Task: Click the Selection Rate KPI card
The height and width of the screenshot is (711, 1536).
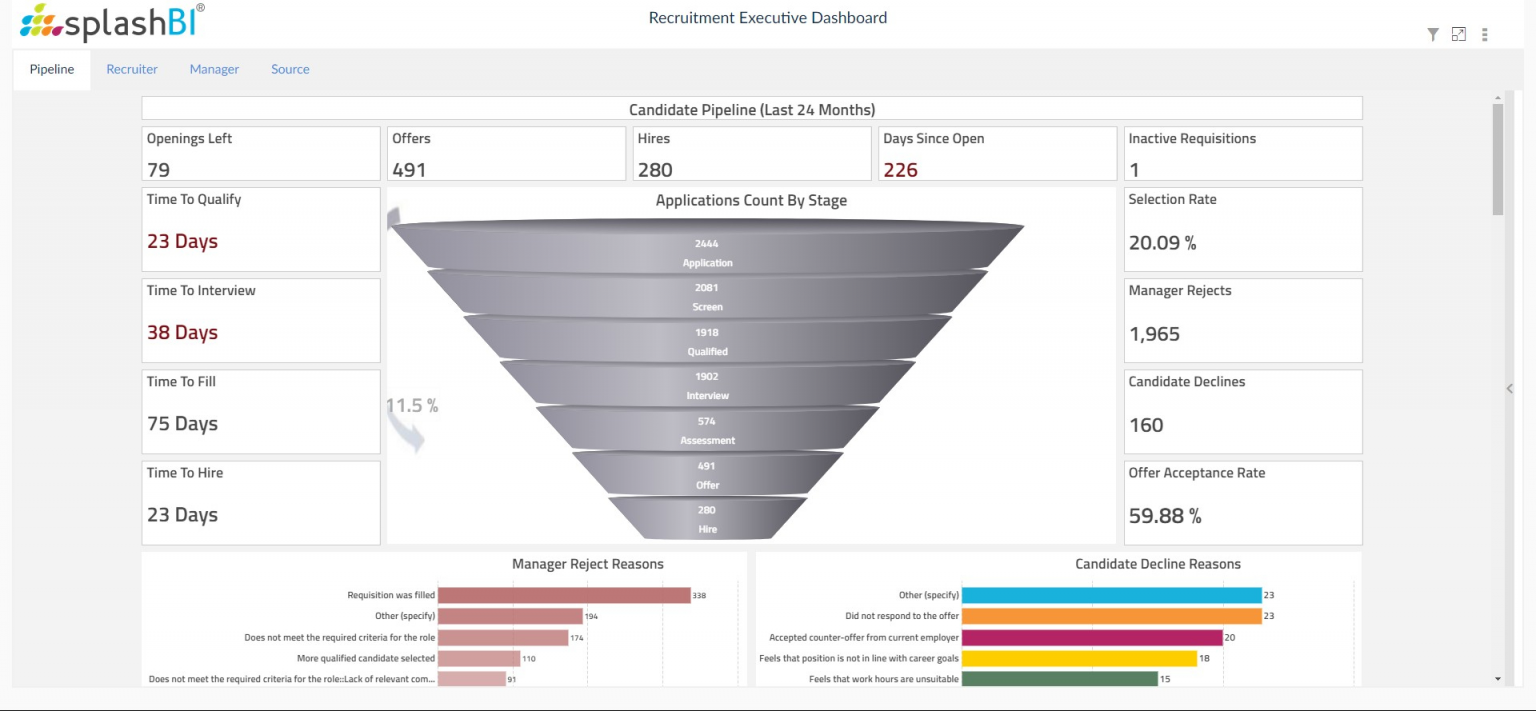Action: tap(1242, 229)
